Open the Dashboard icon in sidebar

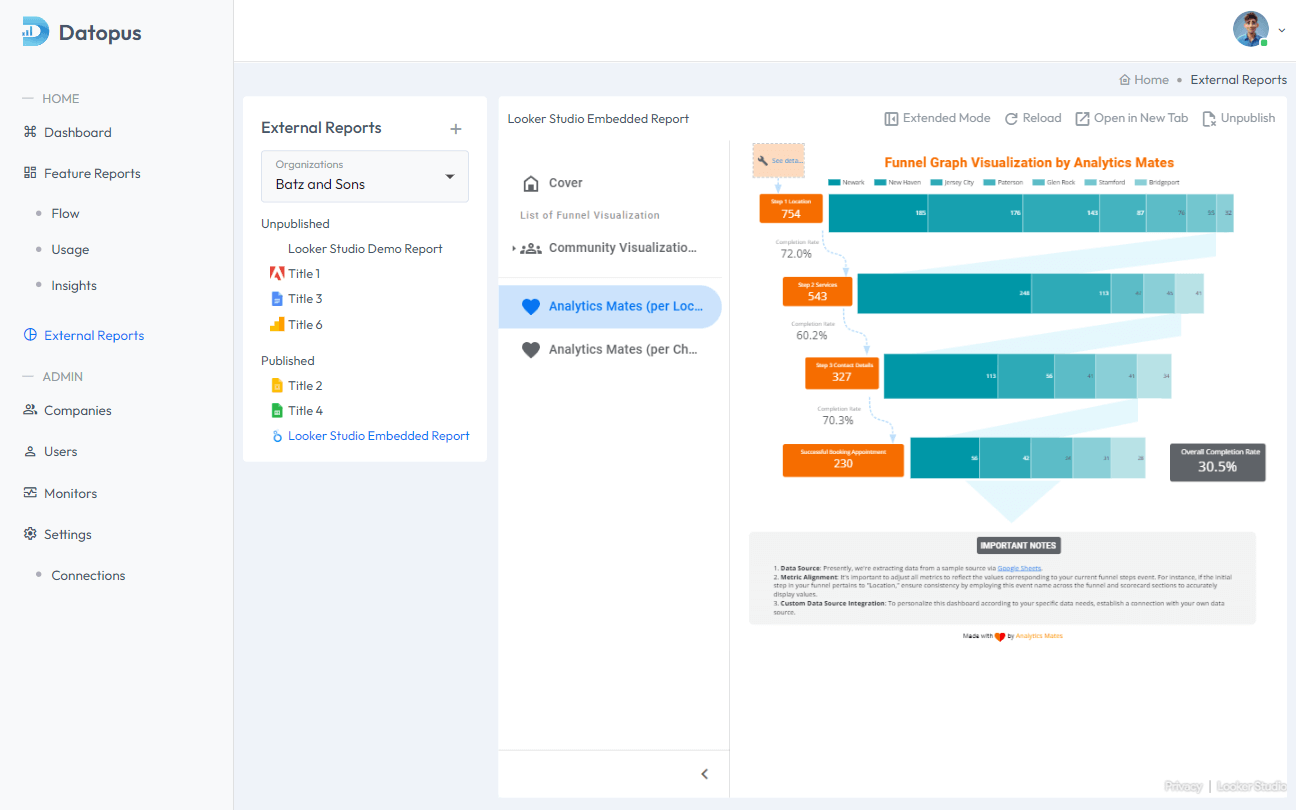[x=30, y=132]
